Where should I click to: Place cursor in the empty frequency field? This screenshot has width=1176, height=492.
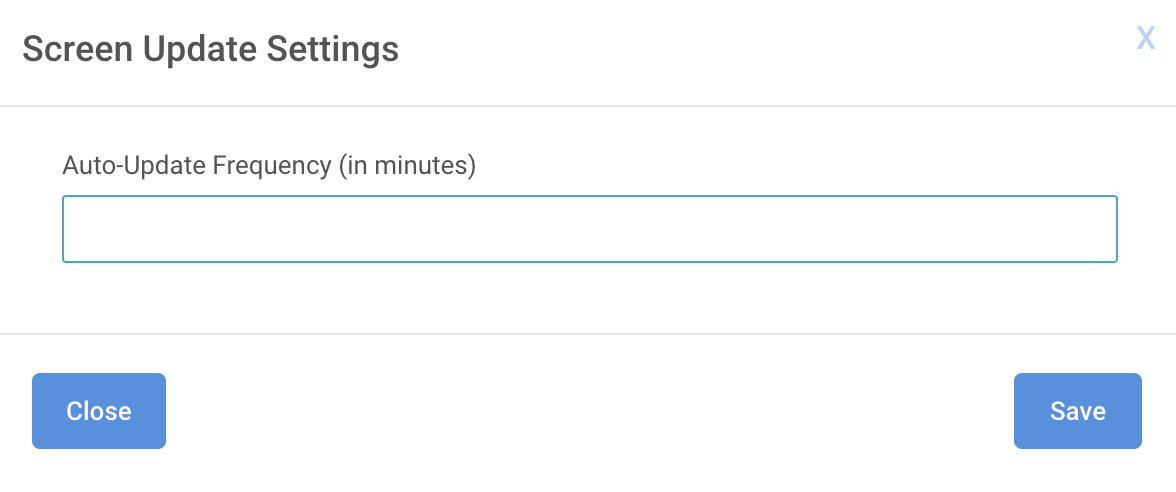[x=590, y=229]
